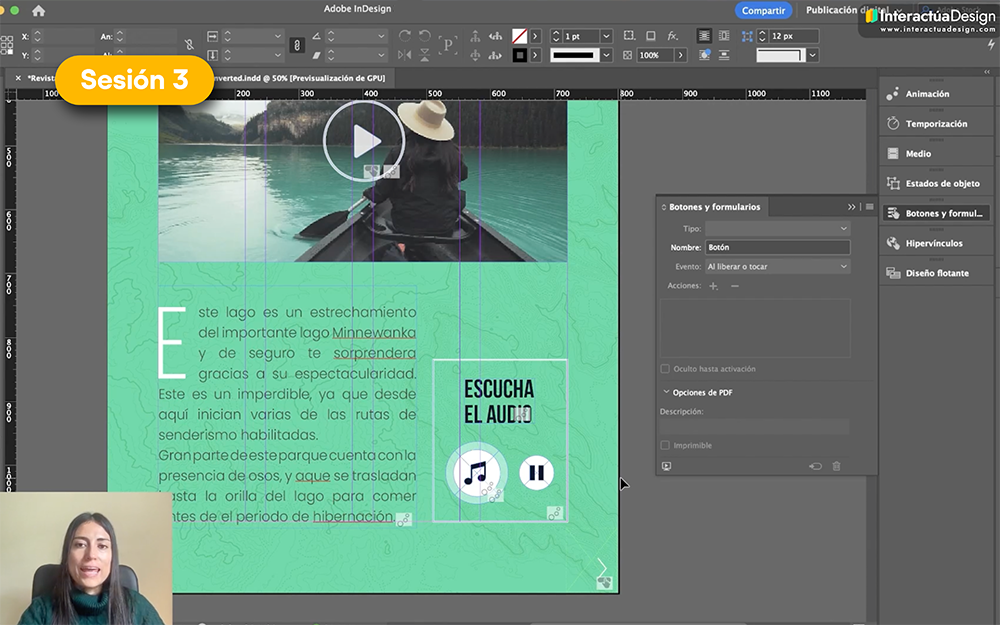
Task: Click the music note audio button
Action: coord(476,473)
